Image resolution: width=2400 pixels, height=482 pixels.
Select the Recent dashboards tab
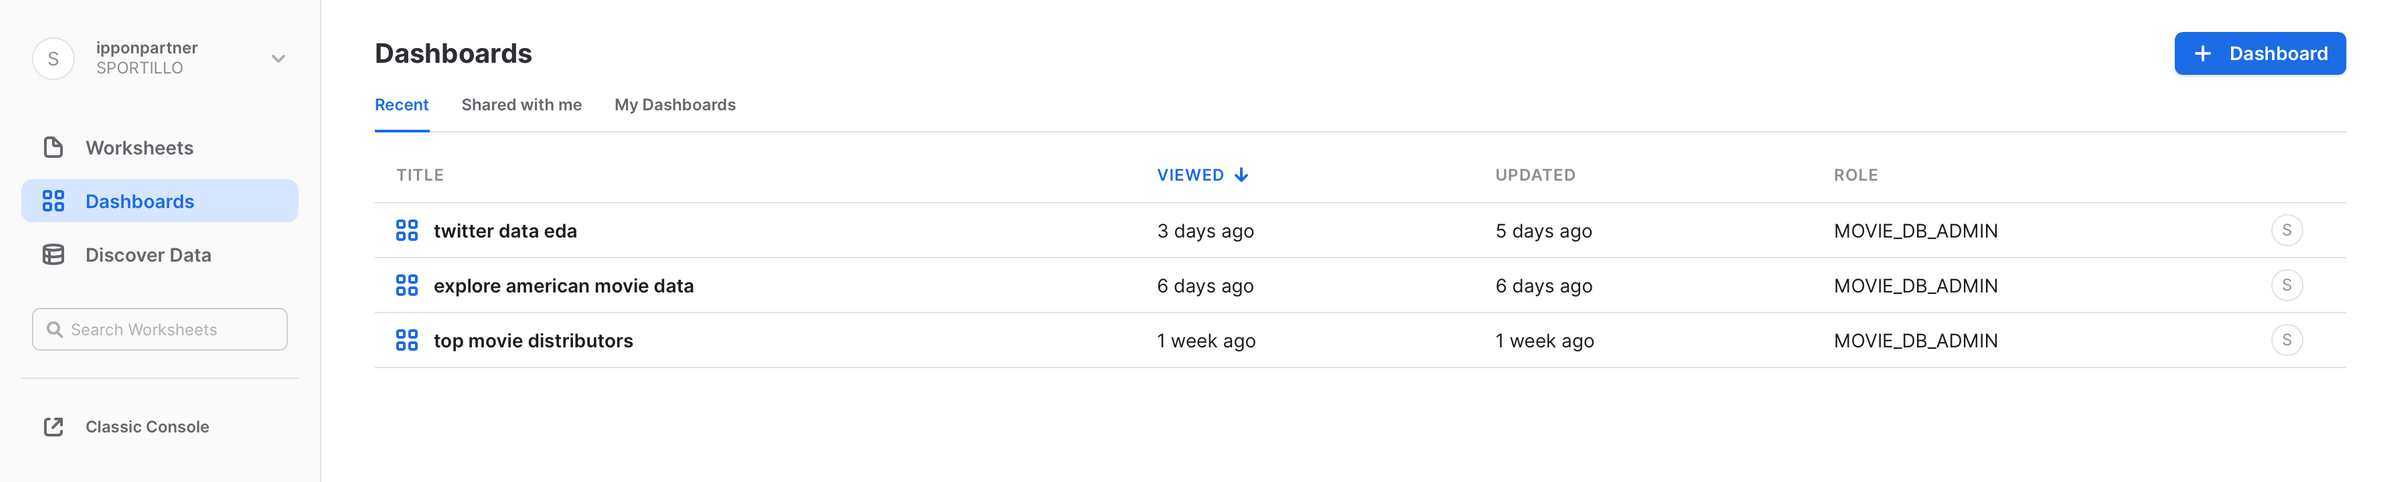[x=401, y=105]
